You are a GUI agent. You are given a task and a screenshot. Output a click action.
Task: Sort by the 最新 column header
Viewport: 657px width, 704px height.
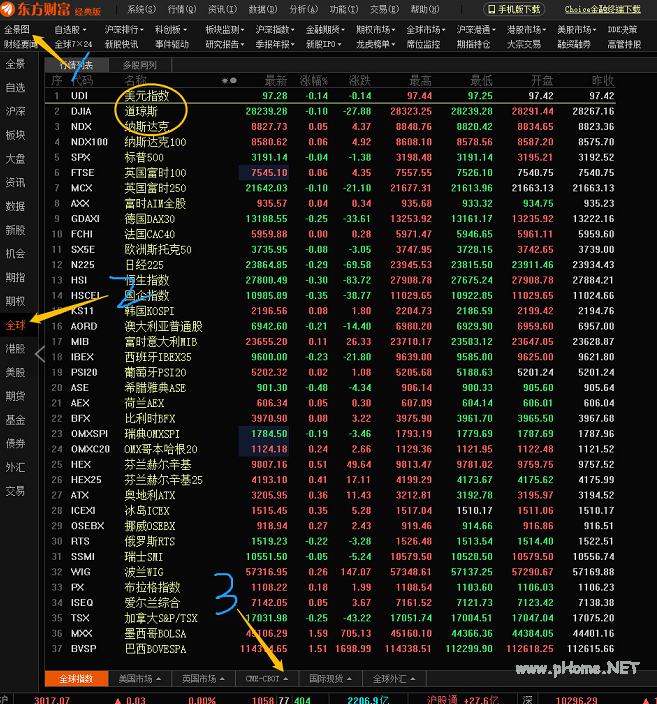click(276, 81)
